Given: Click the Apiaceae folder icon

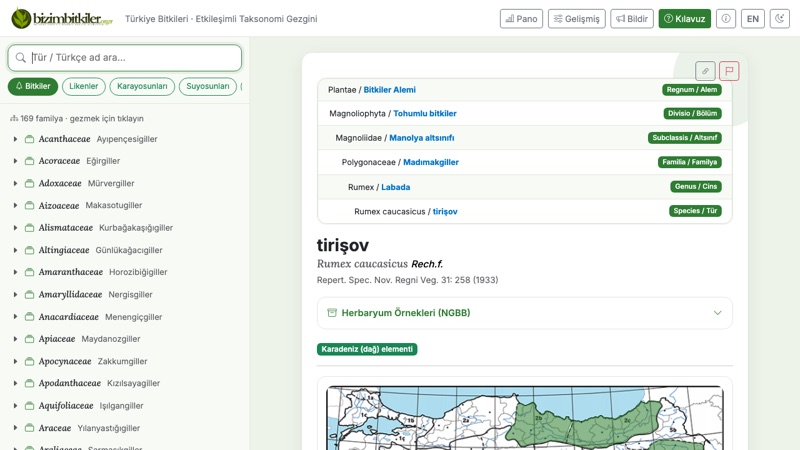Looking at the screenshot, I should click(30, 339).
